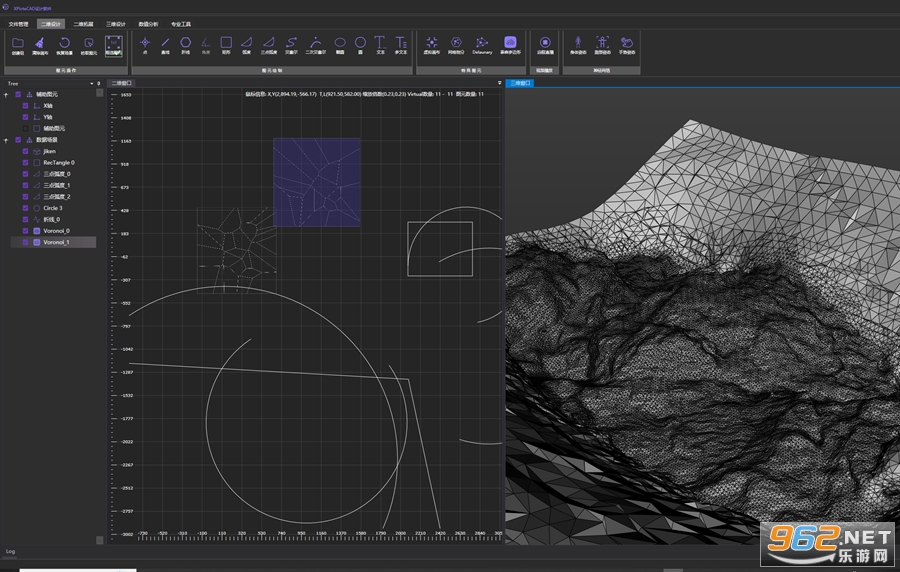Viewport: 900px width, 572px height.
Task: Click the tree panel scrollbar up button
Action: [100, 92]
